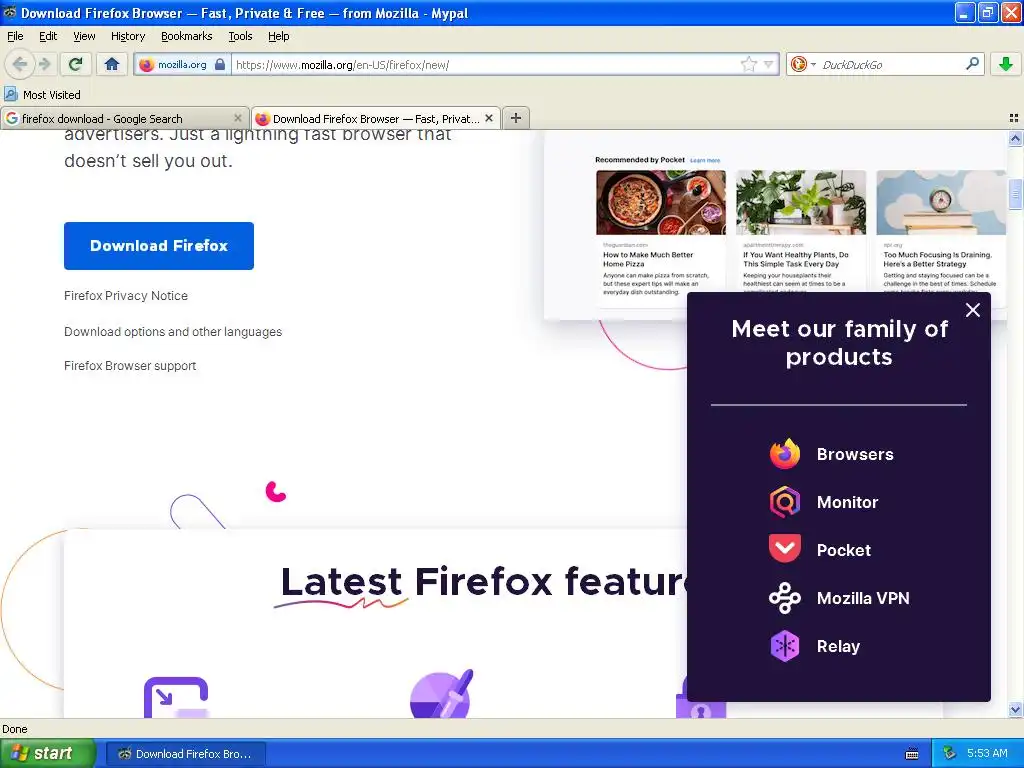The width and height of the screenshot is (1024, 768).
Task: Open the Monitor text link
Action: [847, 502]
